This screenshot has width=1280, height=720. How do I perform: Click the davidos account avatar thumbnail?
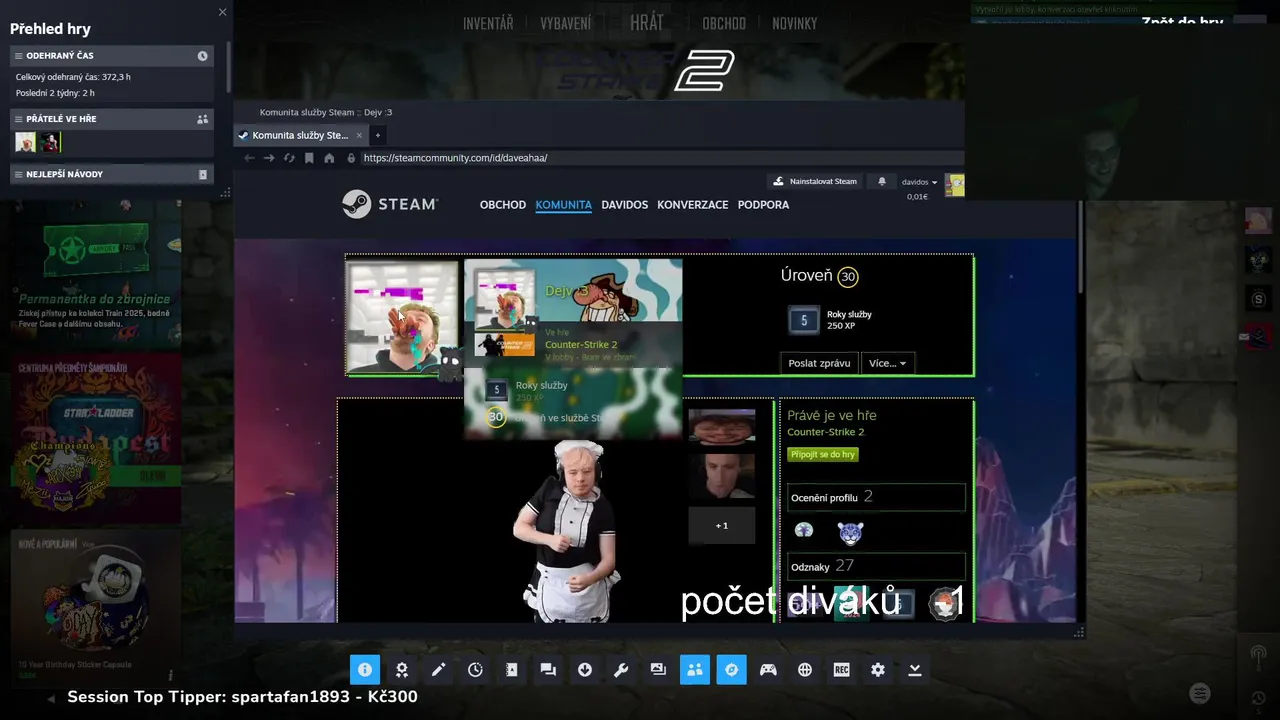pos(955,185)
